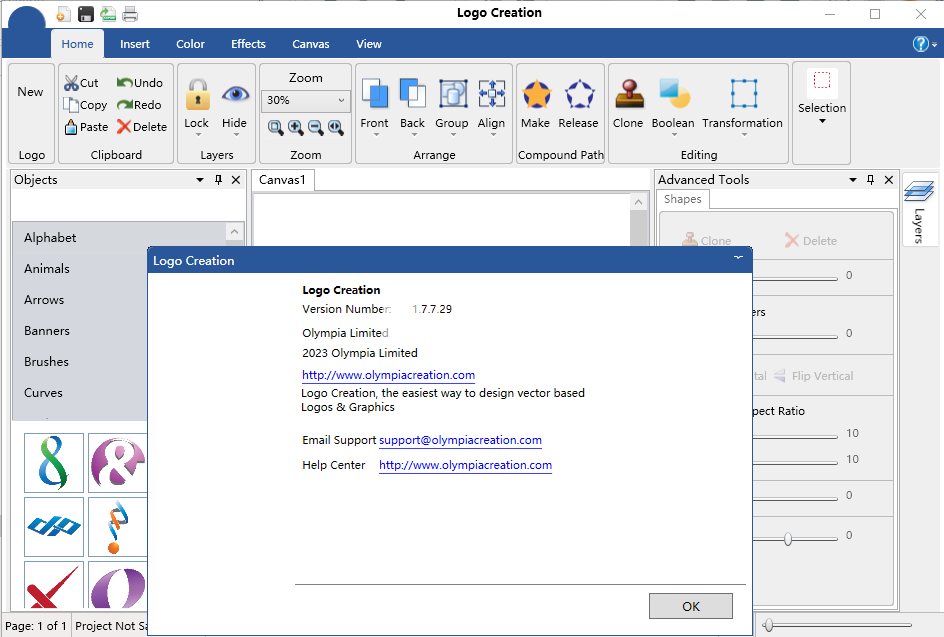Click the first magnifier icon under zoom box
Screen dimensions: 944x637
(x=276, y=127)
